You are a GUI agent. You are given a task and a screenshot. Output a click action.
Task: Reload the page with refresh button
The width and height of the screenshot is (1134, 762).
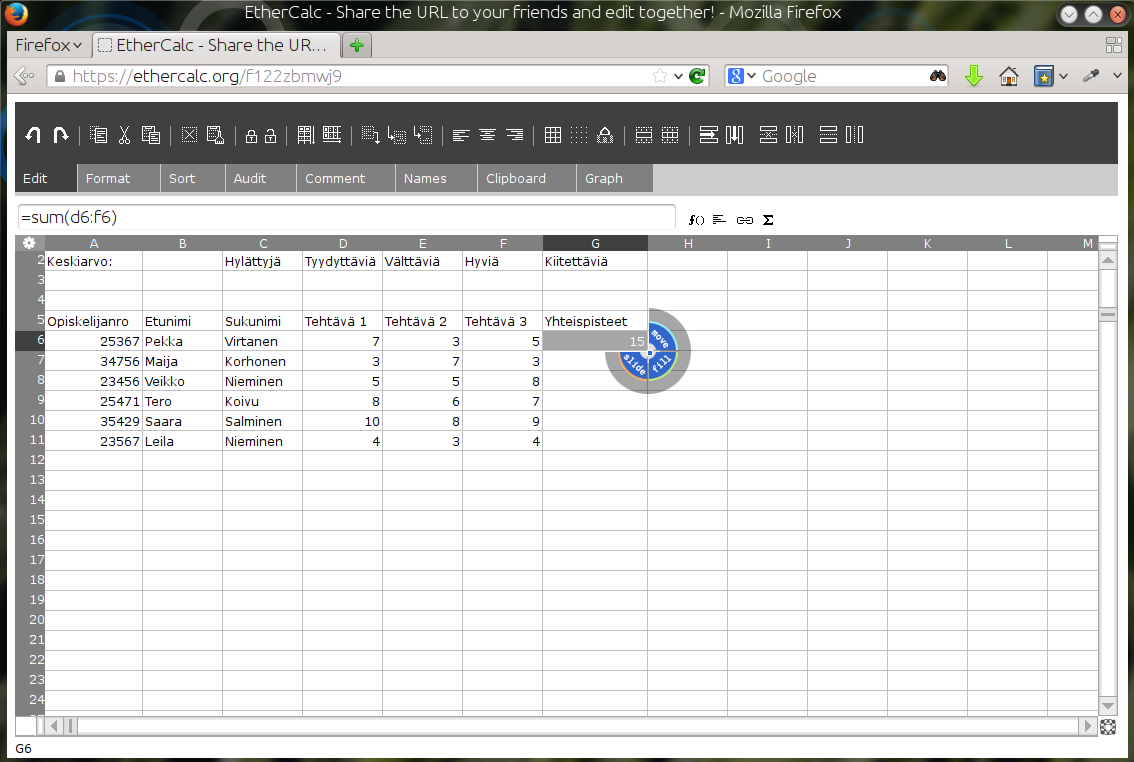click(x=697, y=76)
